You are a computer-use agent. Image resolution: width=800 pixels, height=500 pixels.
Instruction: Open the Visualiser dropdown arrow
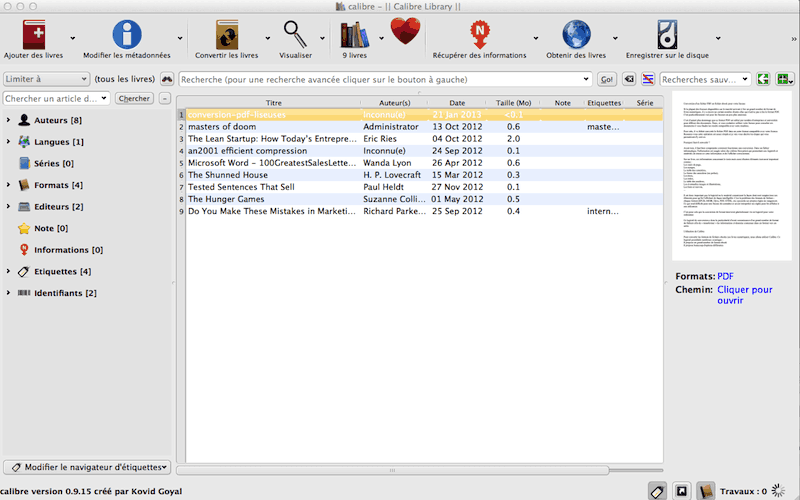(322, 38)
